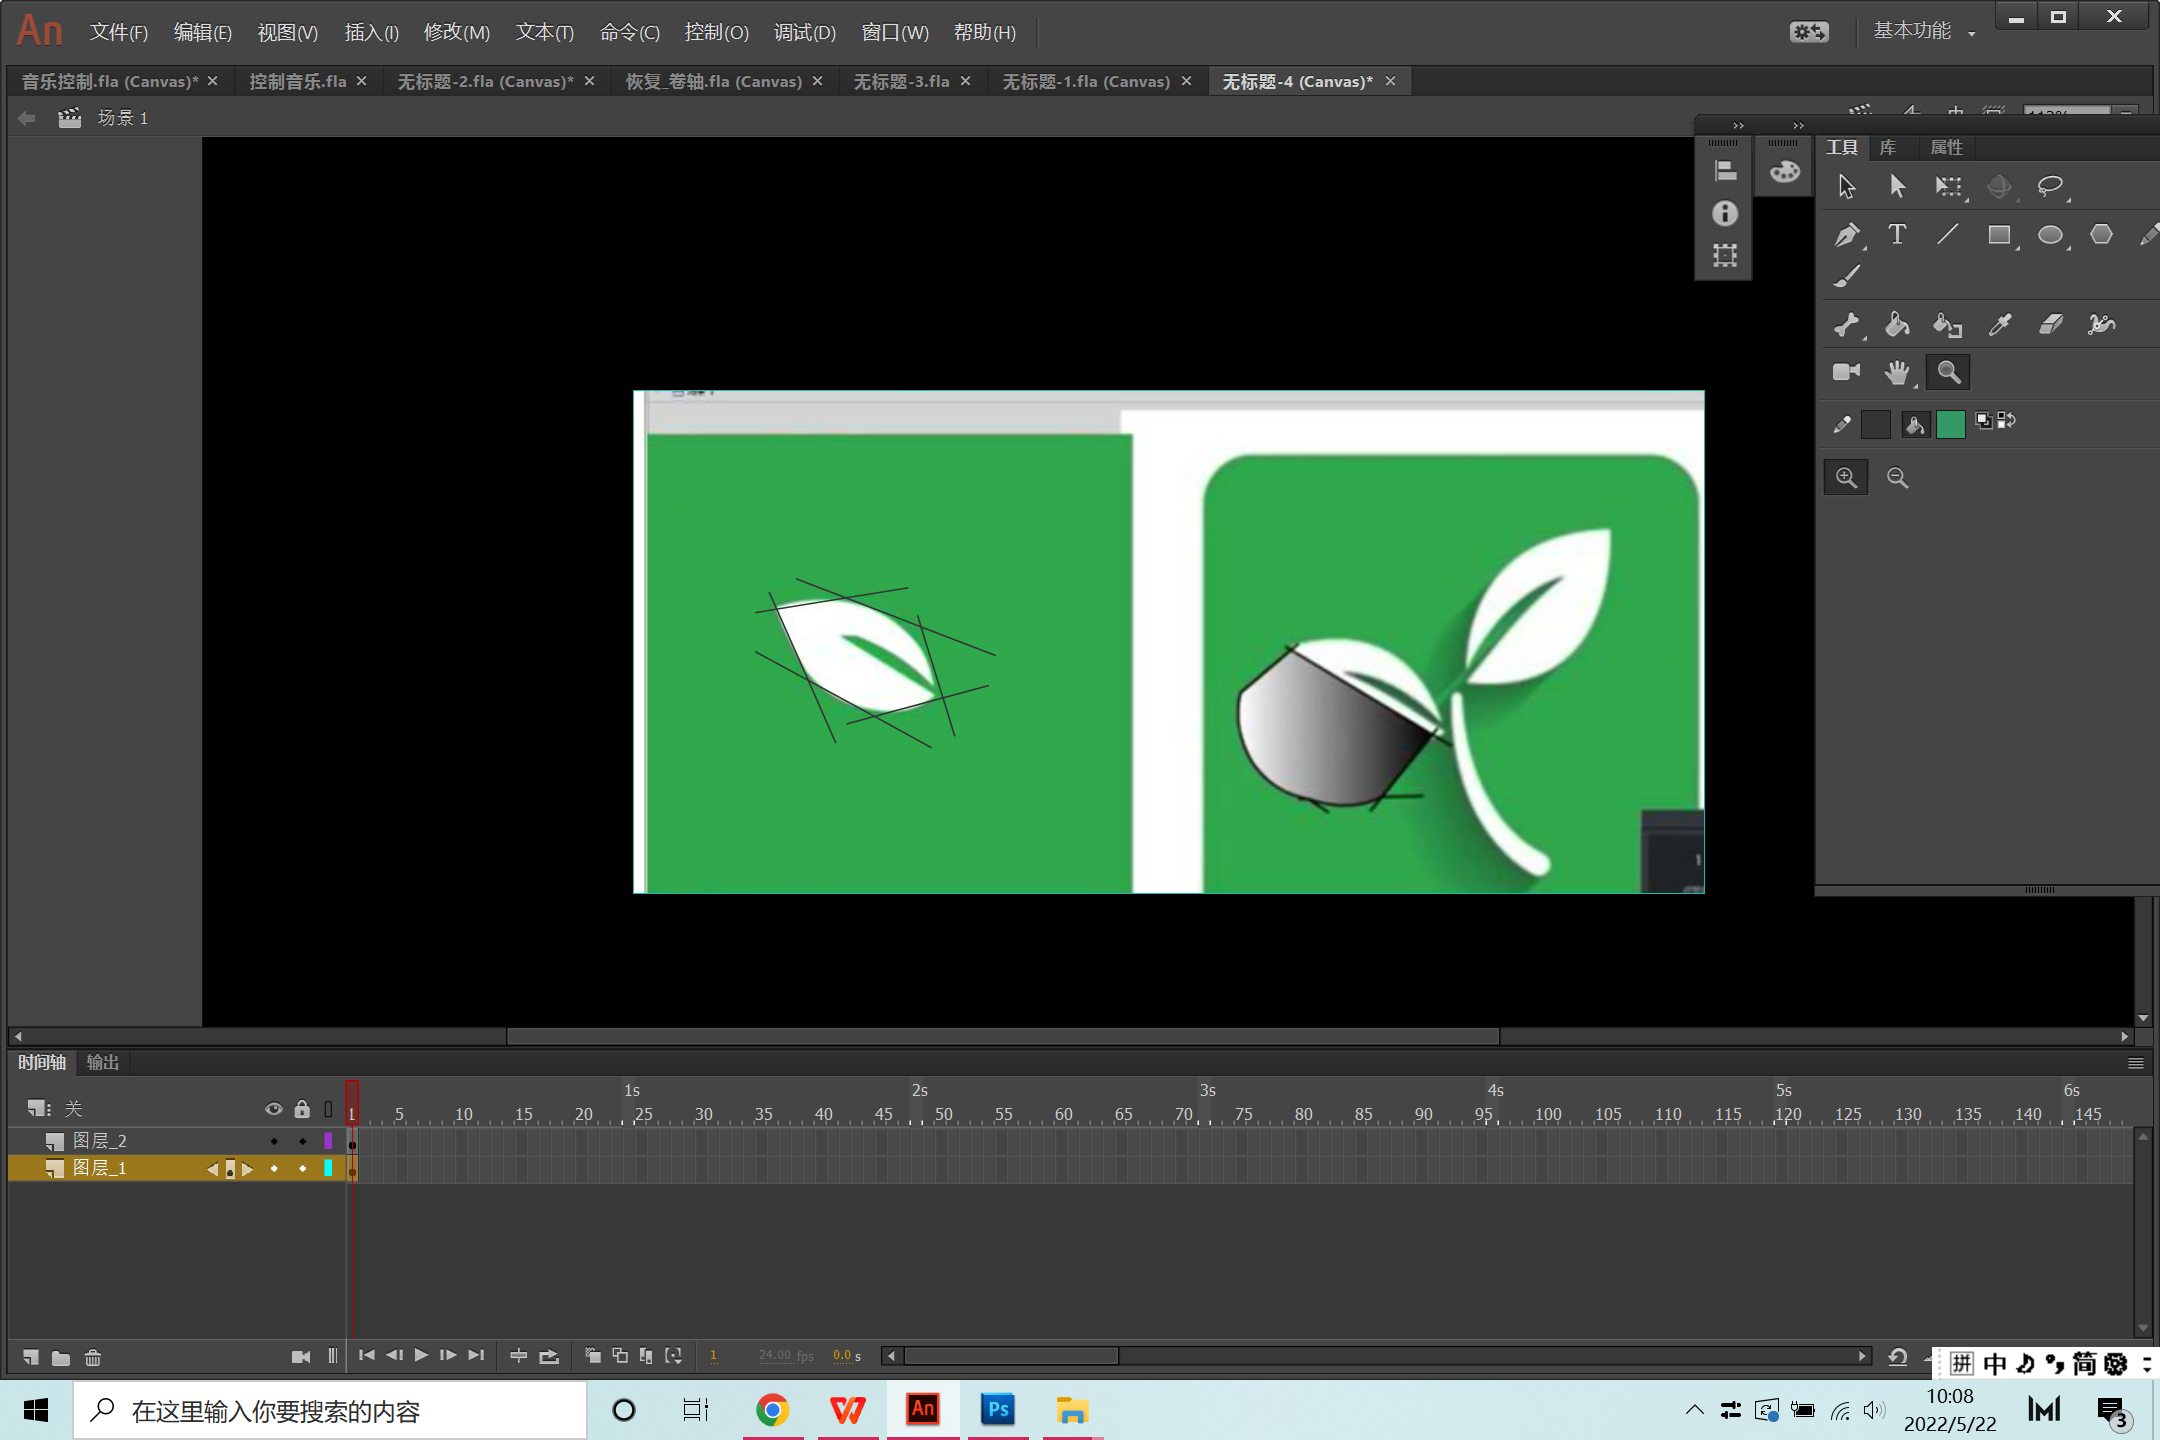This screenshot has height=1440, width=2160.
Task: Click the green fill color swatch
Action: coord(1950,424)
